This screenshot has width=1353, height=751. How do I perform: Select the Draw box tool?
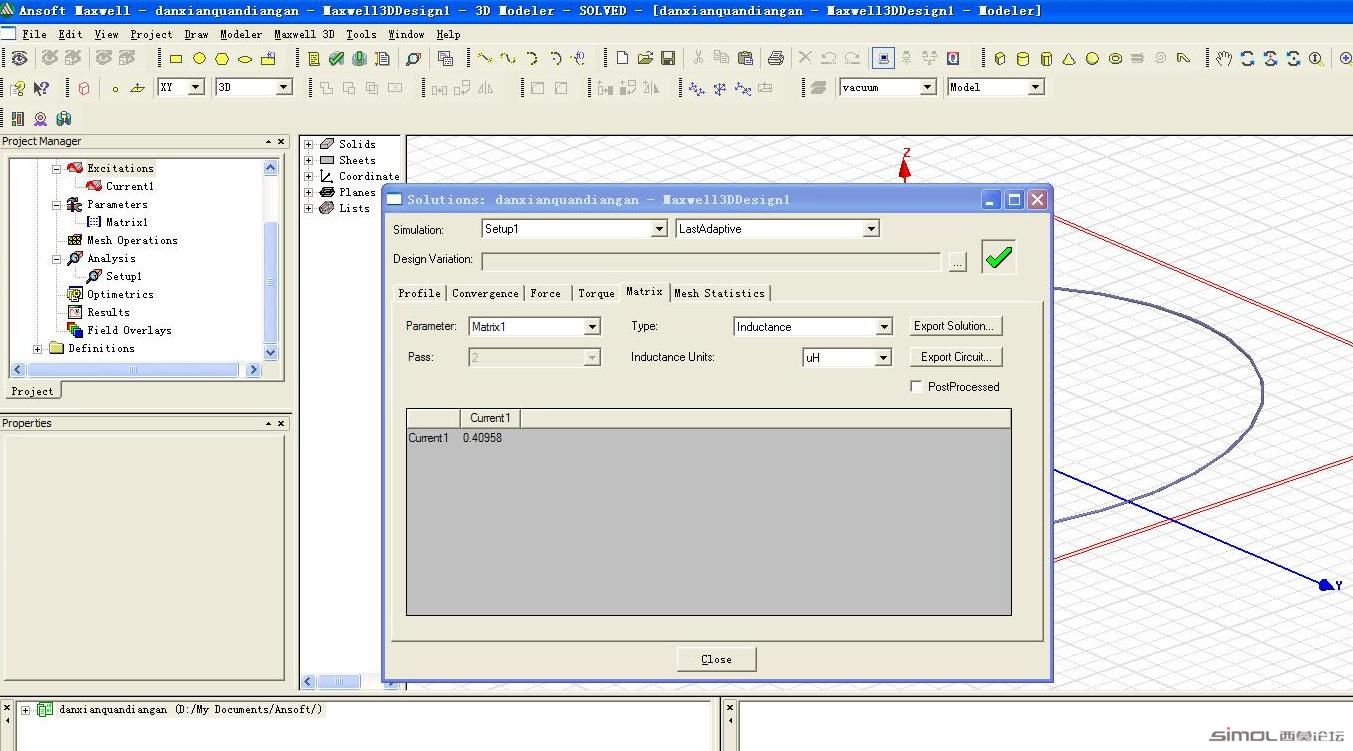[x=999, y=59]
